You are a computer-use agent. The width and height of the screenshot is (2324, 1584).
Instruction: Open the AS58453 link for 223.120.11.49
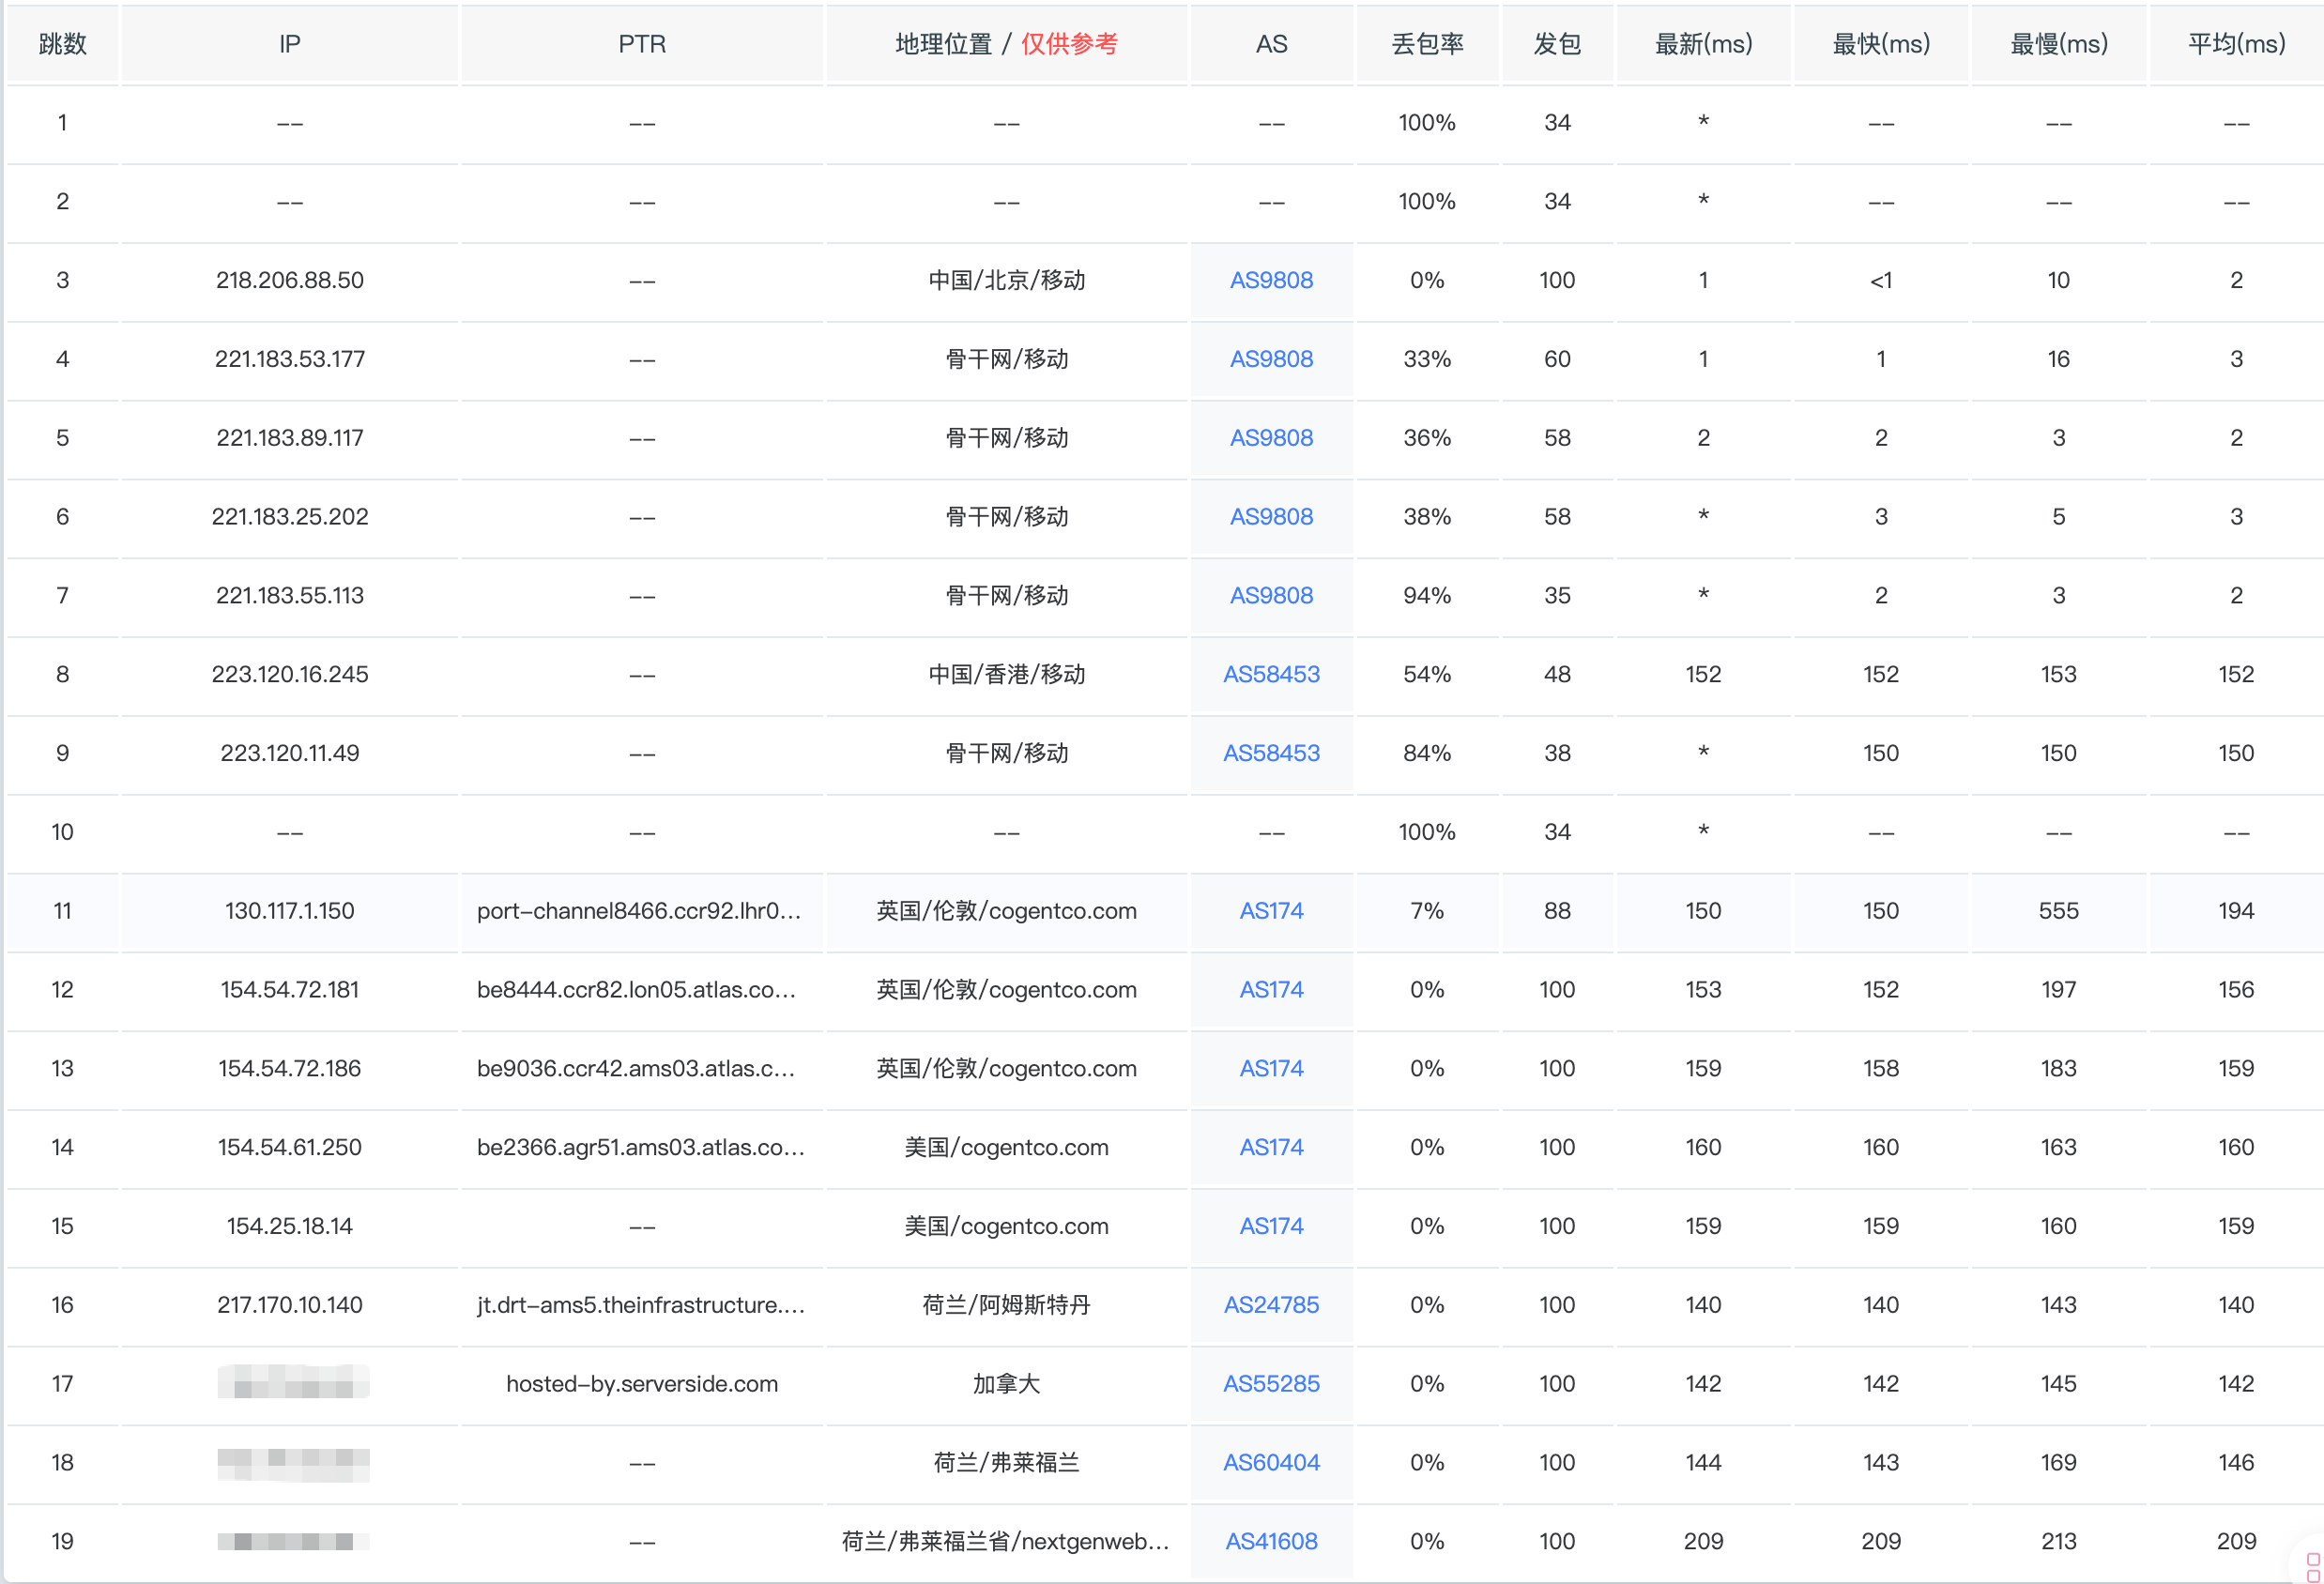tap(1271, 753)
